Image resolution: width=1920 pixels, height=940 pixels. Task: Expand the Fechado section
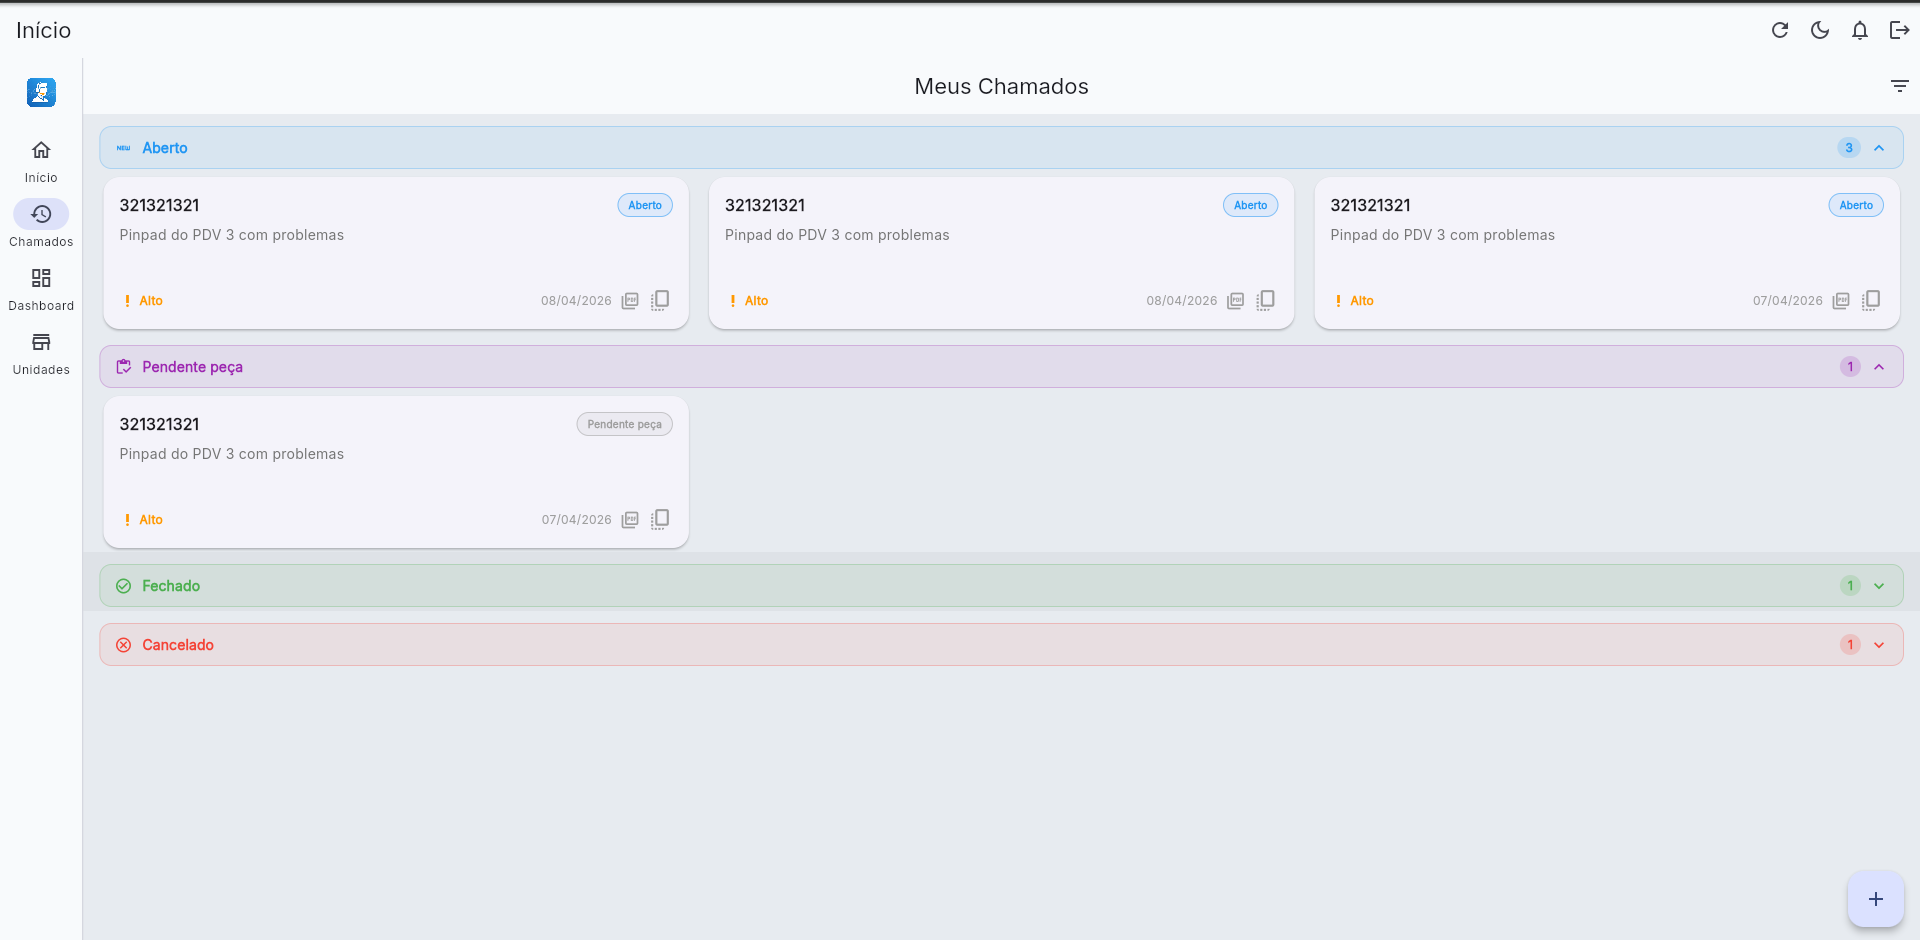(1879, 586)
